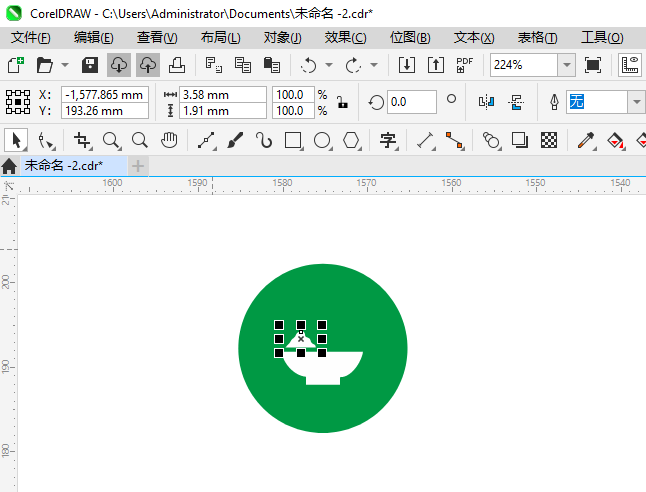The height and width of the screenshot is (492, 646).
Task: Open the 效果(C) menu
Action: tap(345, 37)
